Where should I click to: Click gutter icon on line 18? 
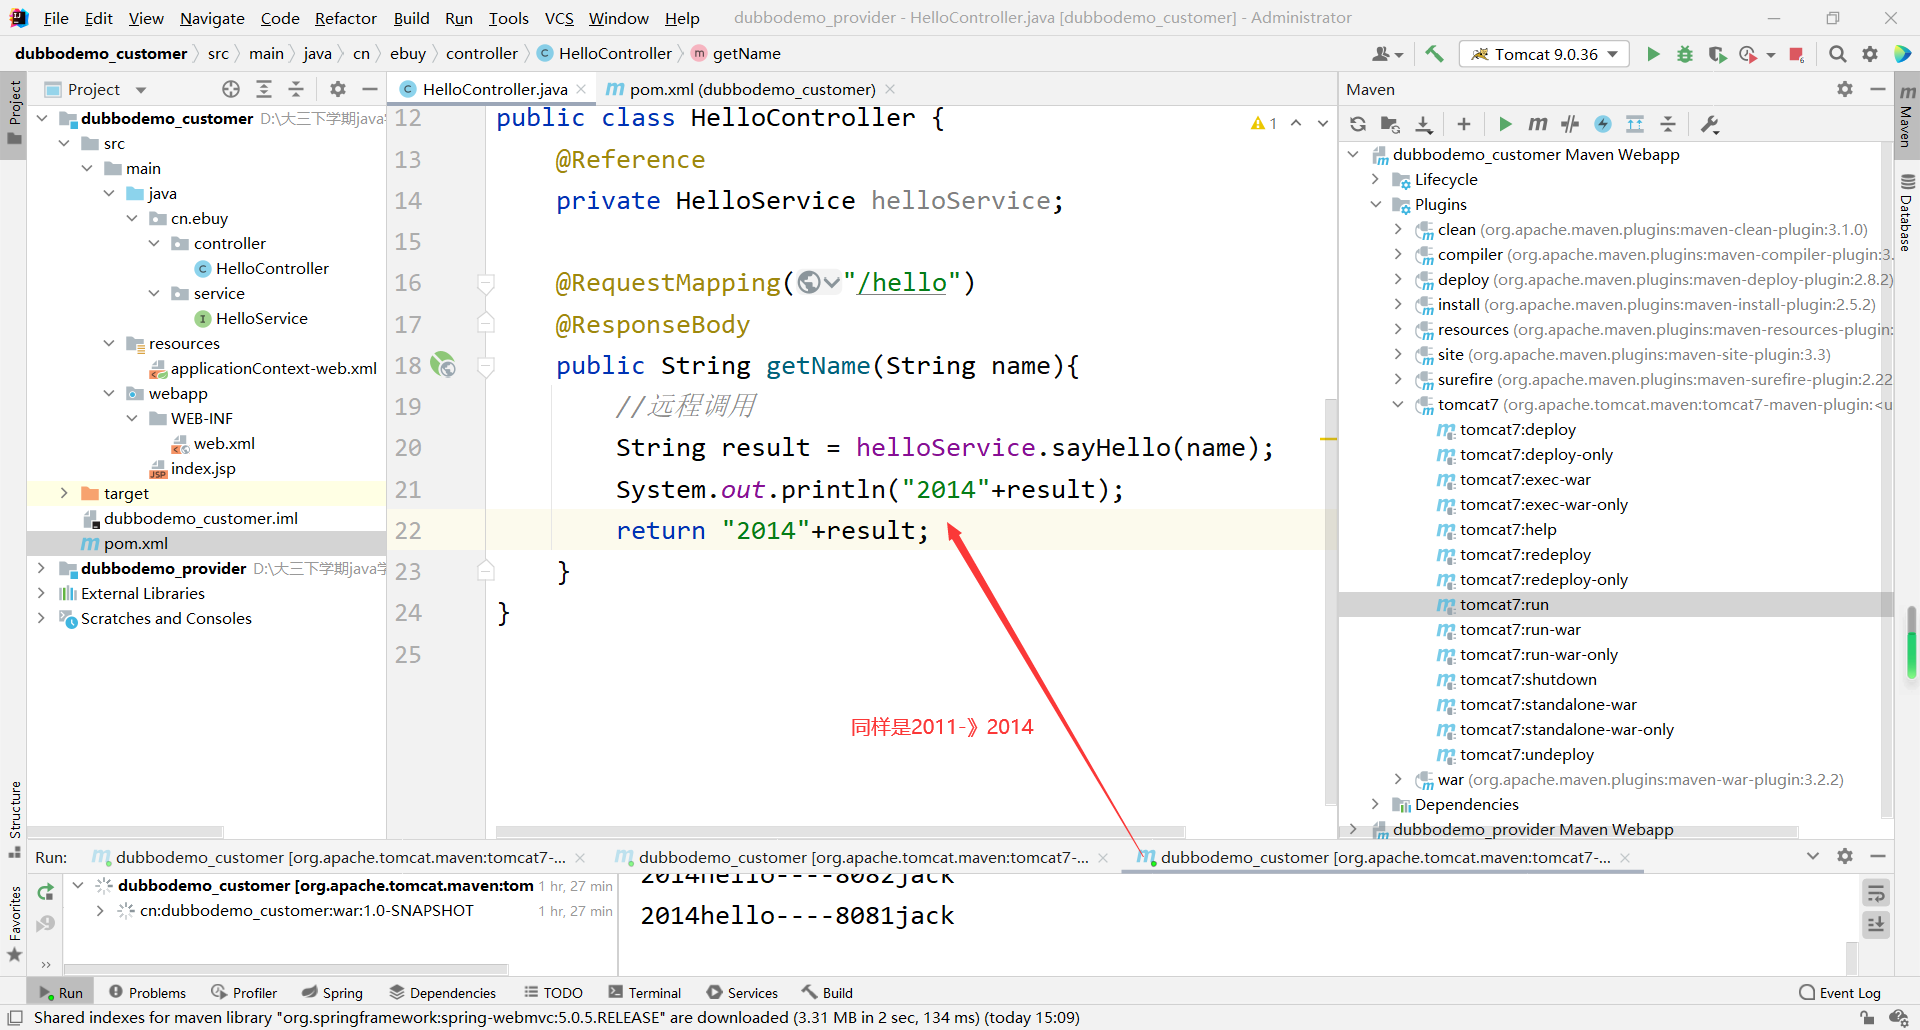click(x=443, y=365)
